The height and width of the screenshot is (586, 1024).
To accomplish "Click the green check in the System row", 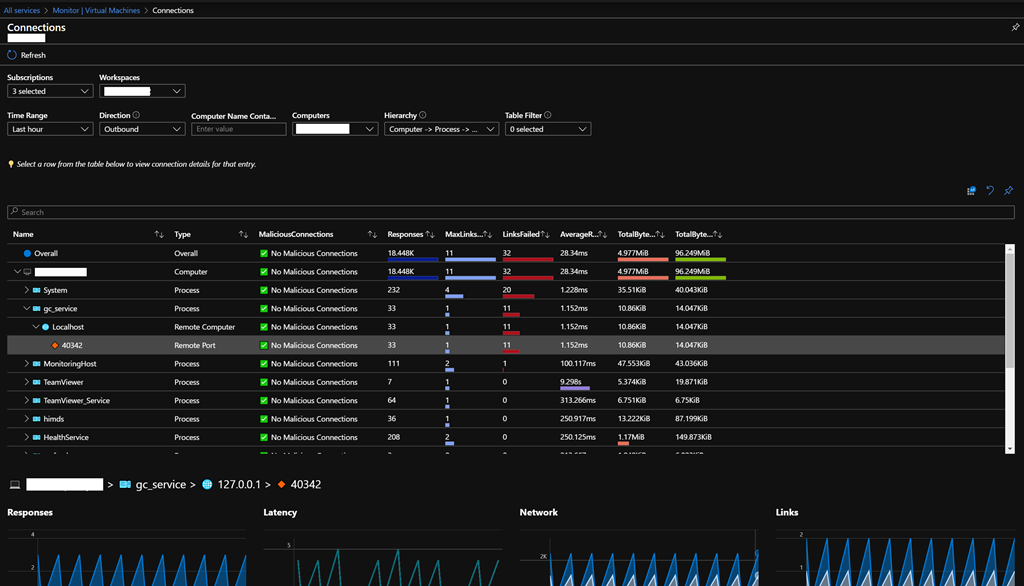I will pos(264,290).
